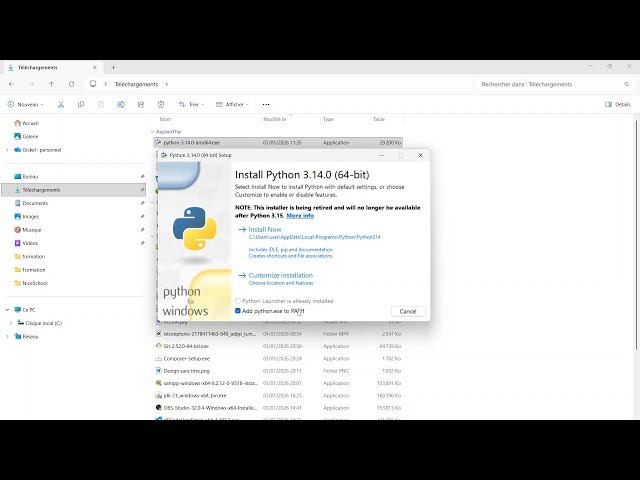Sort by the Type column header
This screenshot has height=480, width=640.
coord(328,119)
